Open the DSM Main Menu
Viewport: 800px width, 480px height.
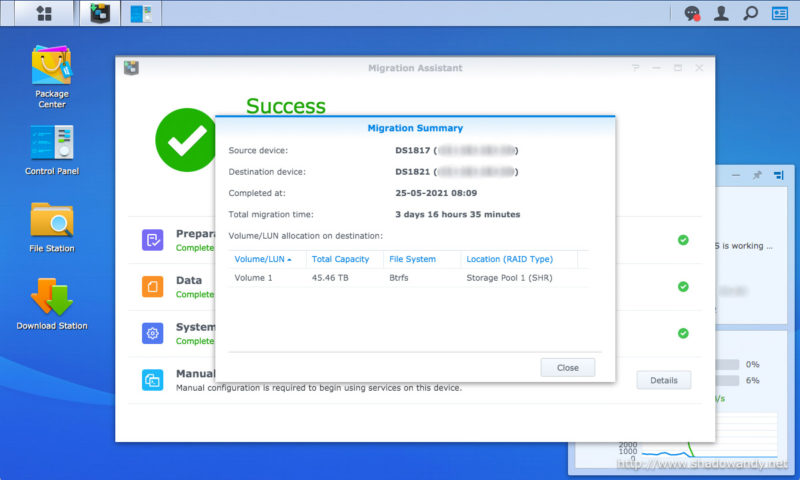44,13
